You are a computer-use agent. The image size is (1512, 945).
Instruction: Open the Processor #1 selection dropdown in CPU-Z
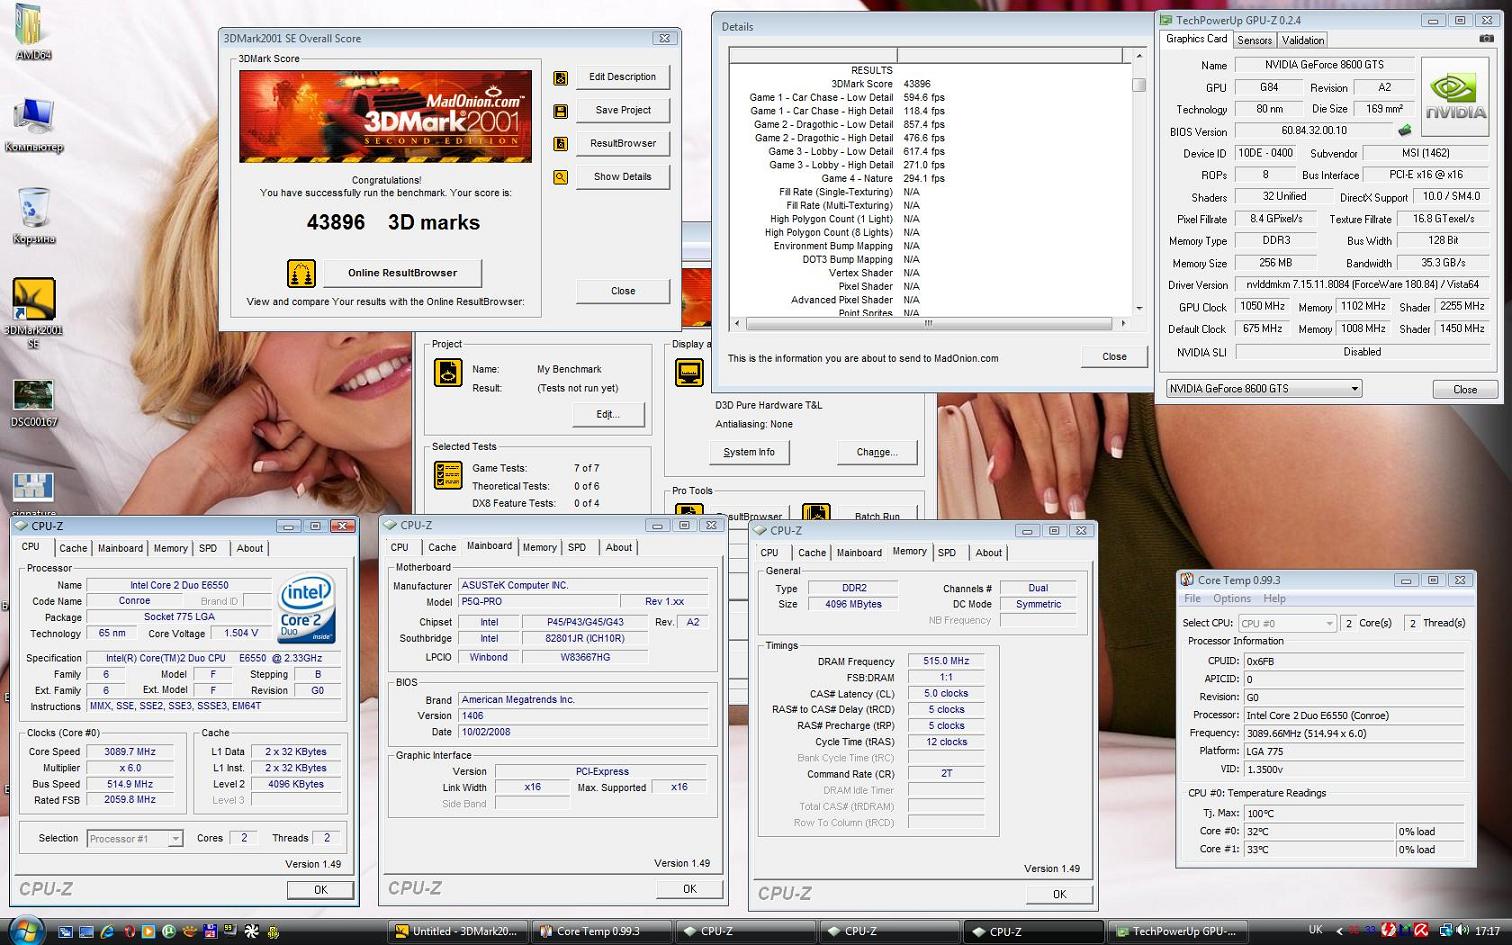click(x=135, y=839)
